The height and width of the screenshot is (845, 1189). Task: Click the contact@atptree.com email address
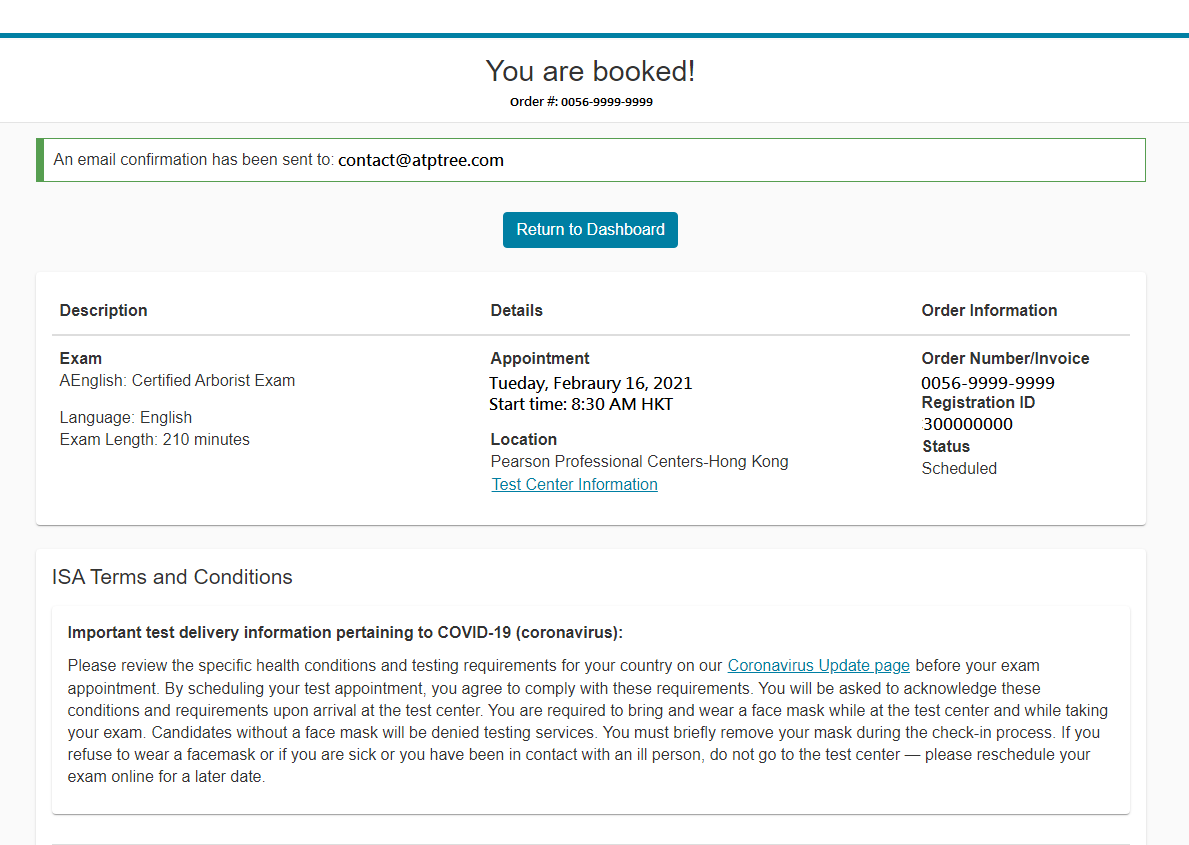[421, 160]
